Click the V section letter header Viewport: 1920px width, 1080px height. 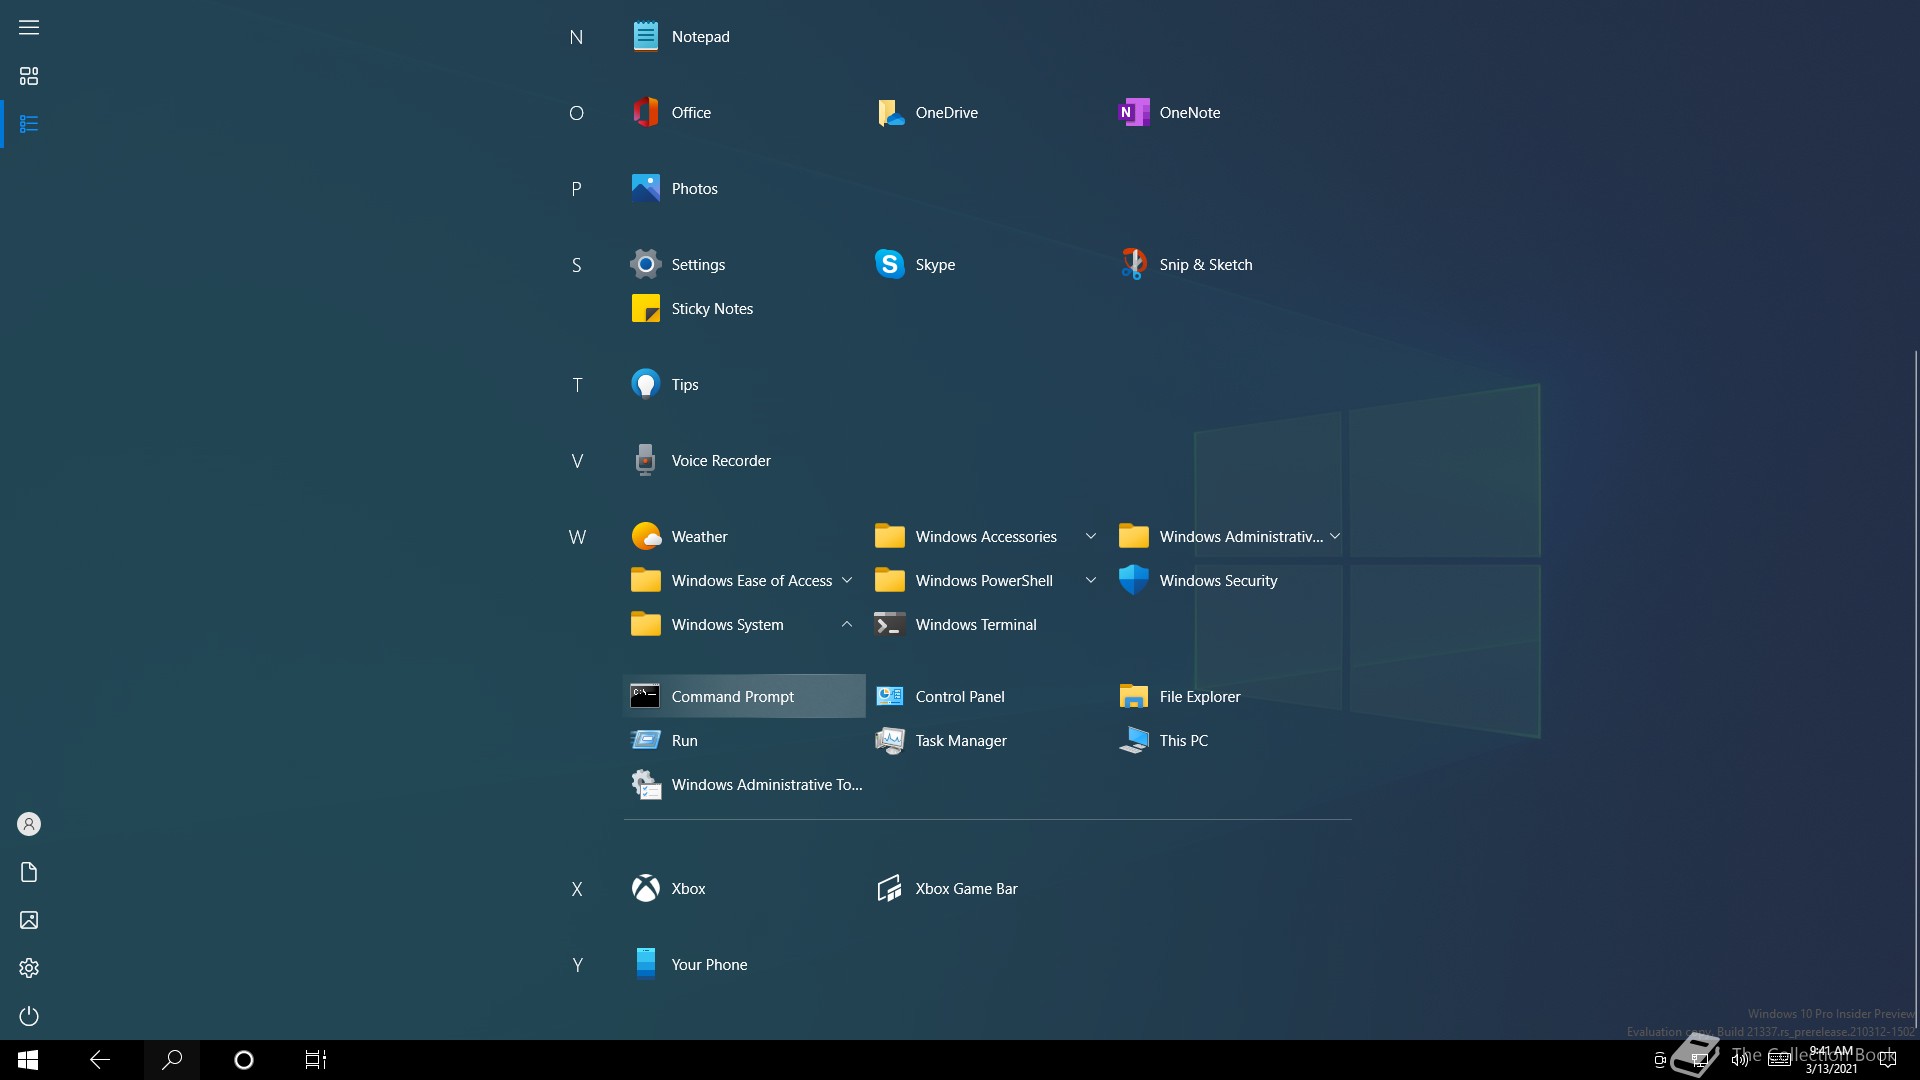577,461
